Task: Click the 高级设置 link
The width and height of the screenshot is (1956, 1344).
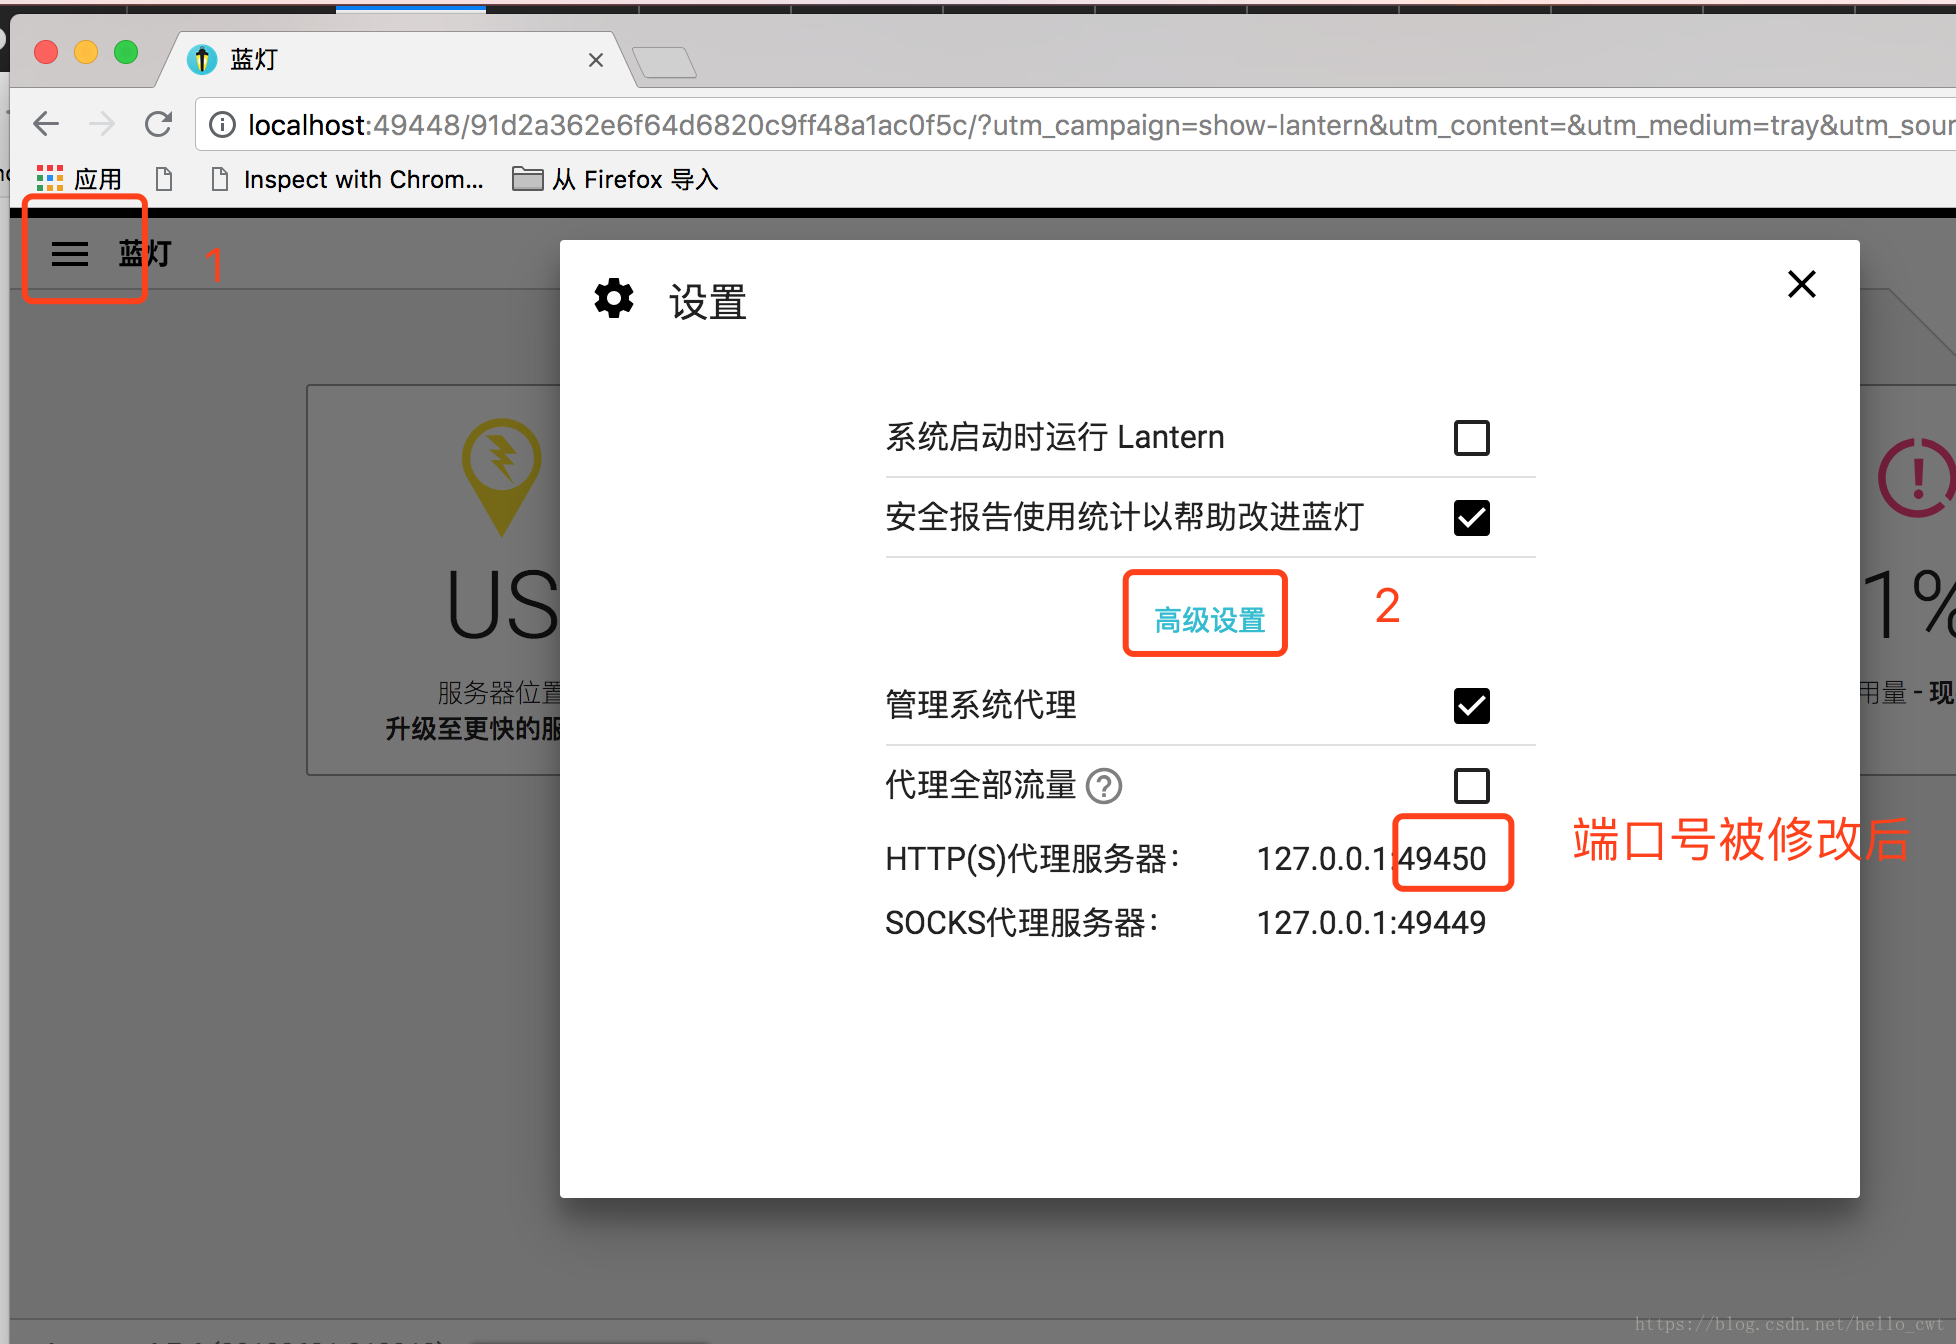Action: pos(1210,620)
